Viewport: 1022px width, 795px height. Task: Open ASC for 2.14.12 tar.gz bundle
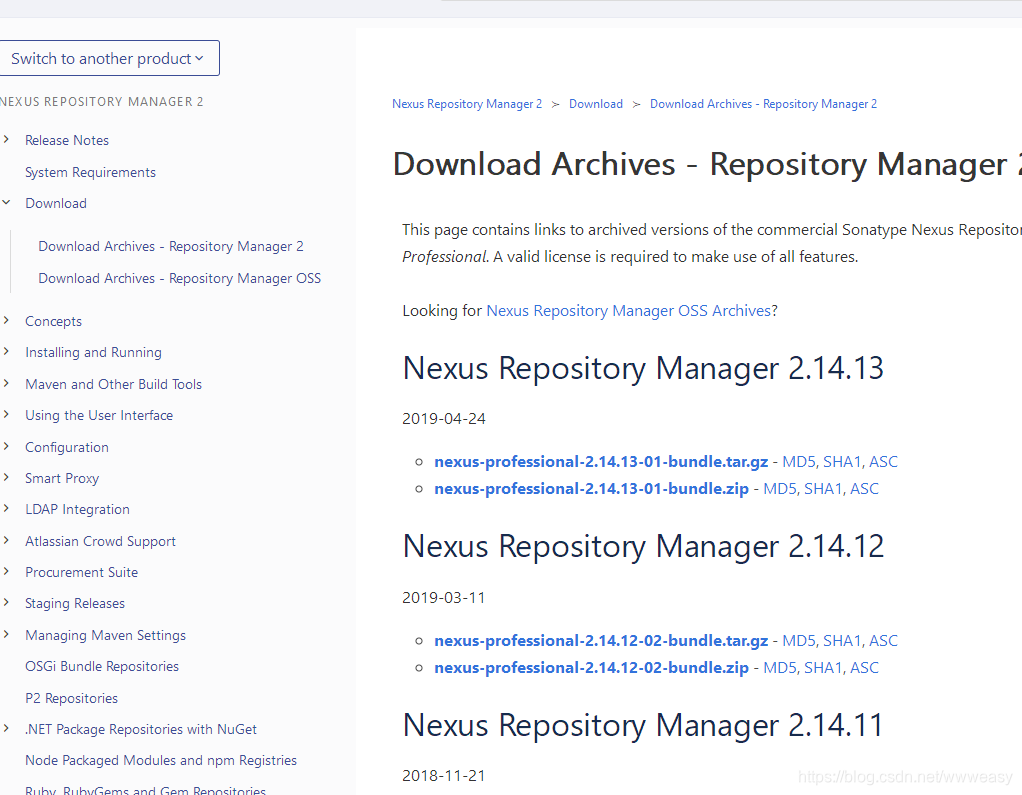point(883,641)
